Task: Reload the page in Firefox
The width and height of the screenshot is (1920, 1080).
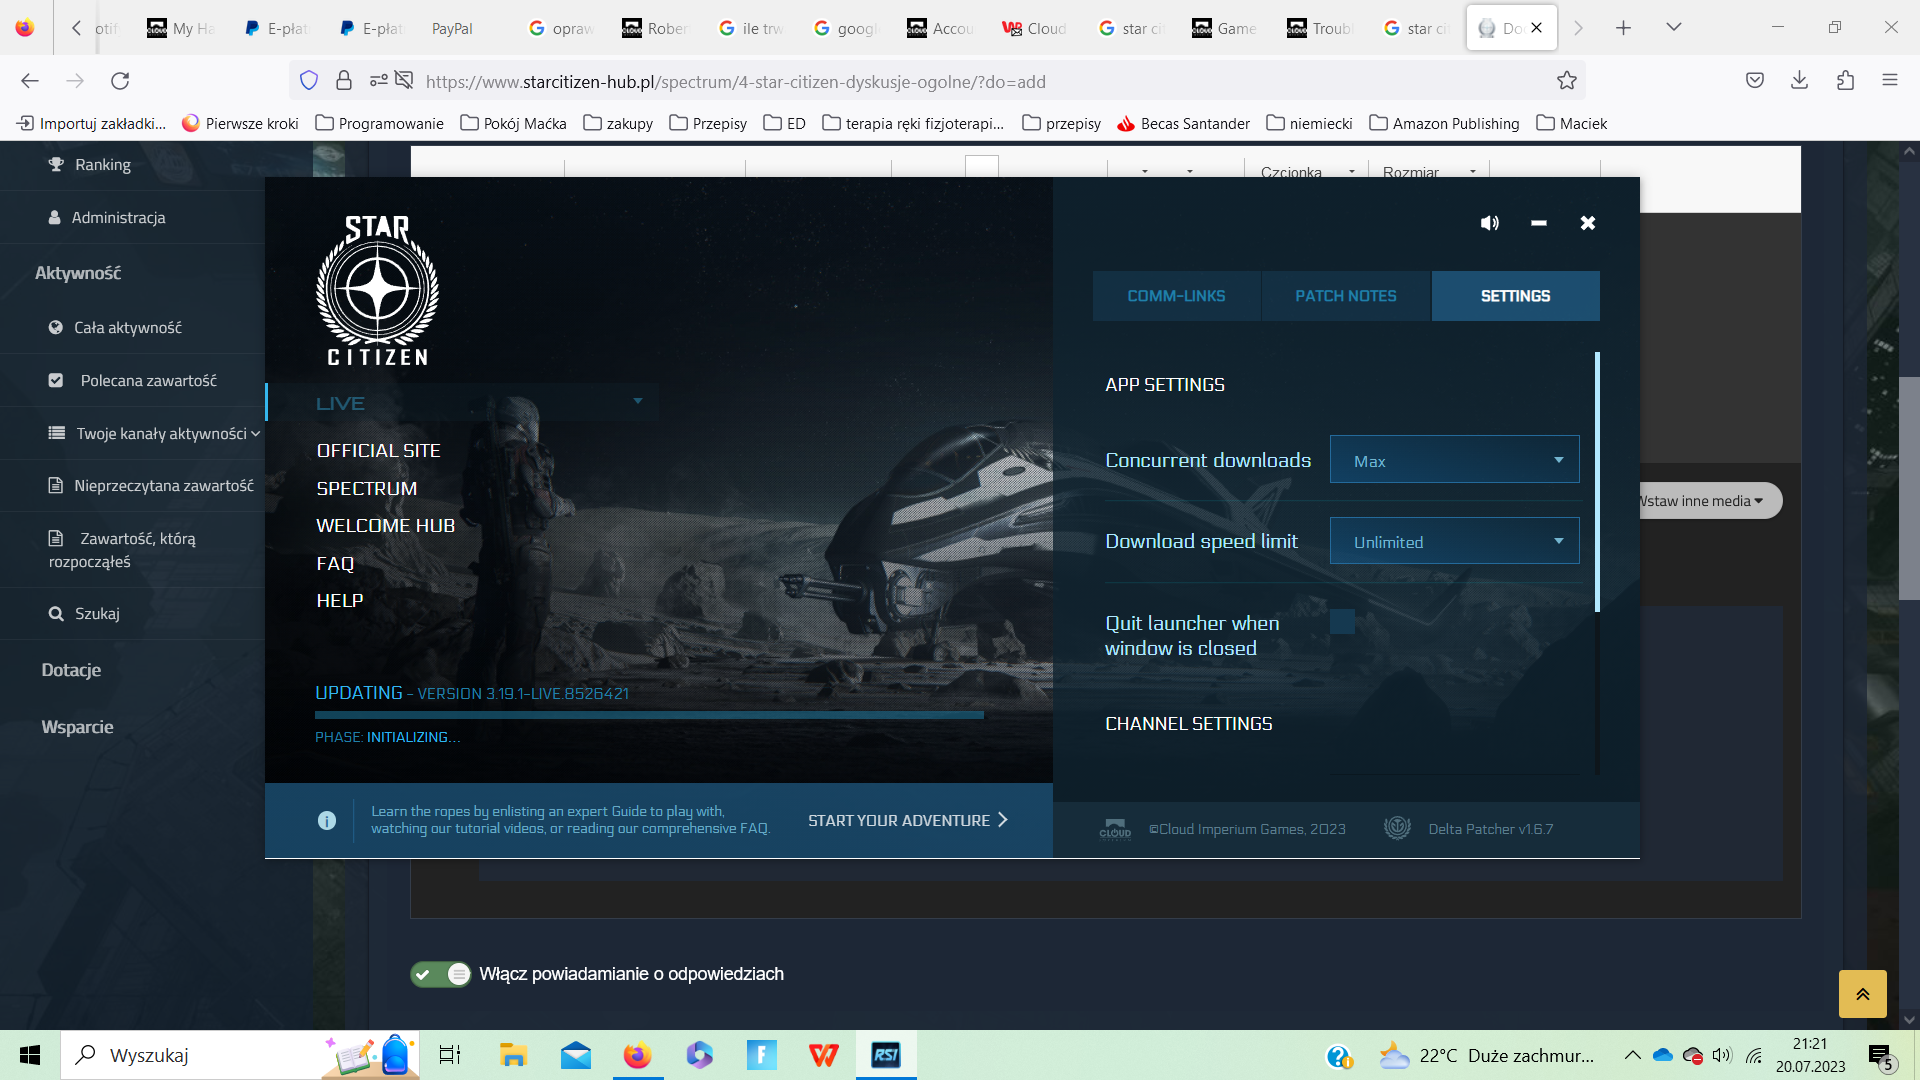Action: [x=120, y=81]
